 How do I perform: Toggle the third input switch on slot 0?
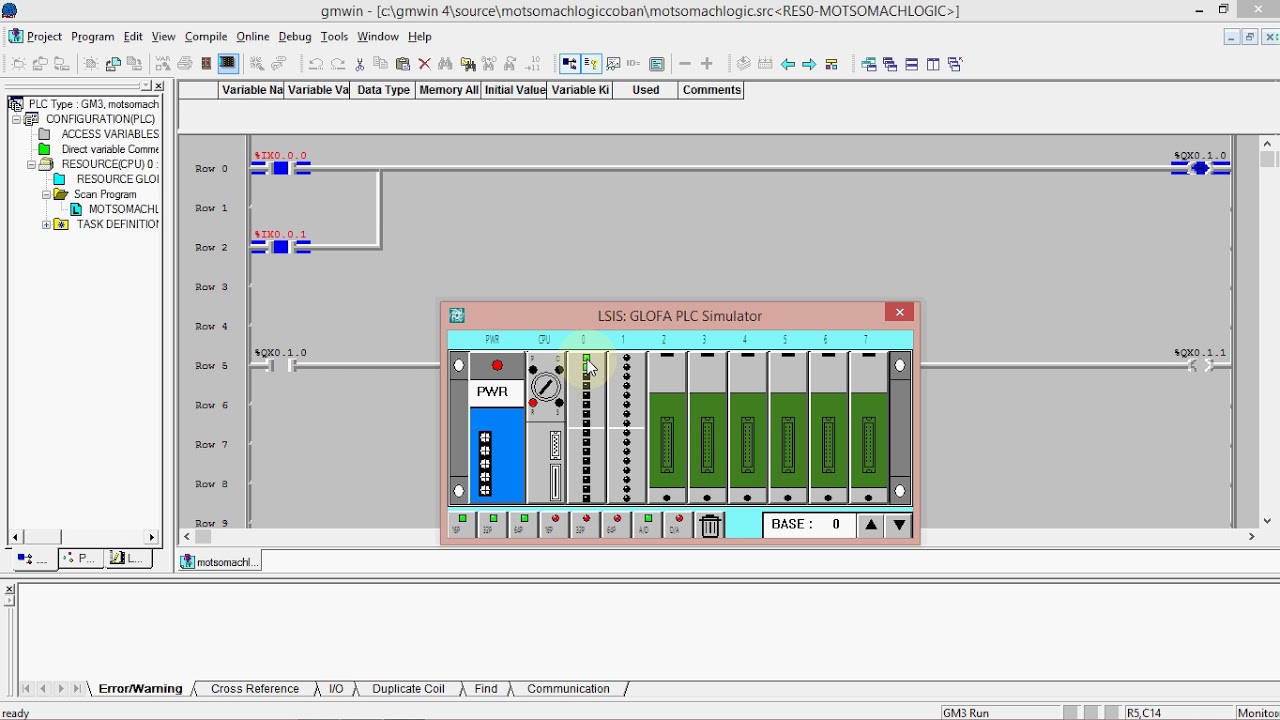click(x=586, y=377)
